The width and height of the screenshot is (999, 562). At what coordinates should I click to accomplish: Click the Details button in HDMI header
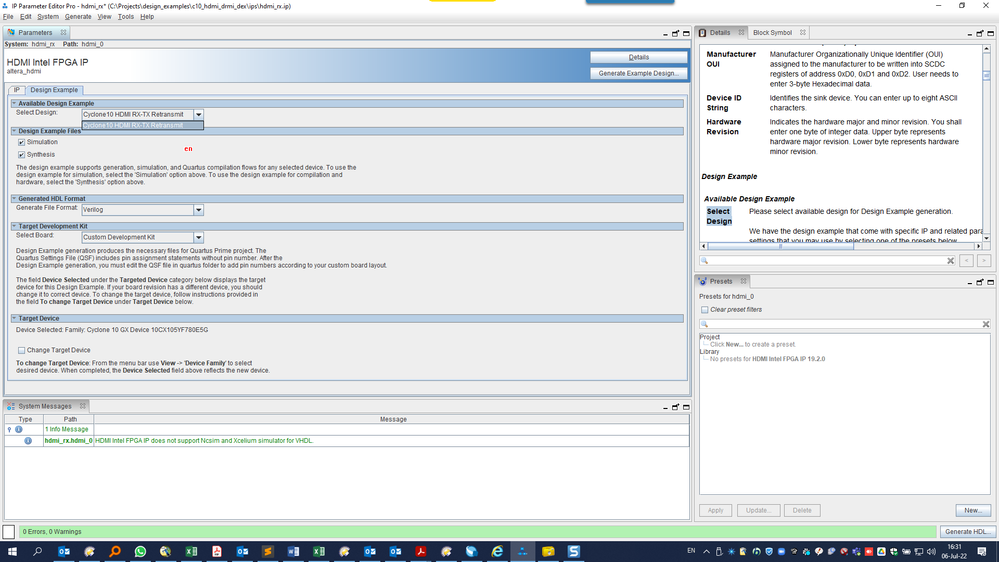click(x=638, y=57)
